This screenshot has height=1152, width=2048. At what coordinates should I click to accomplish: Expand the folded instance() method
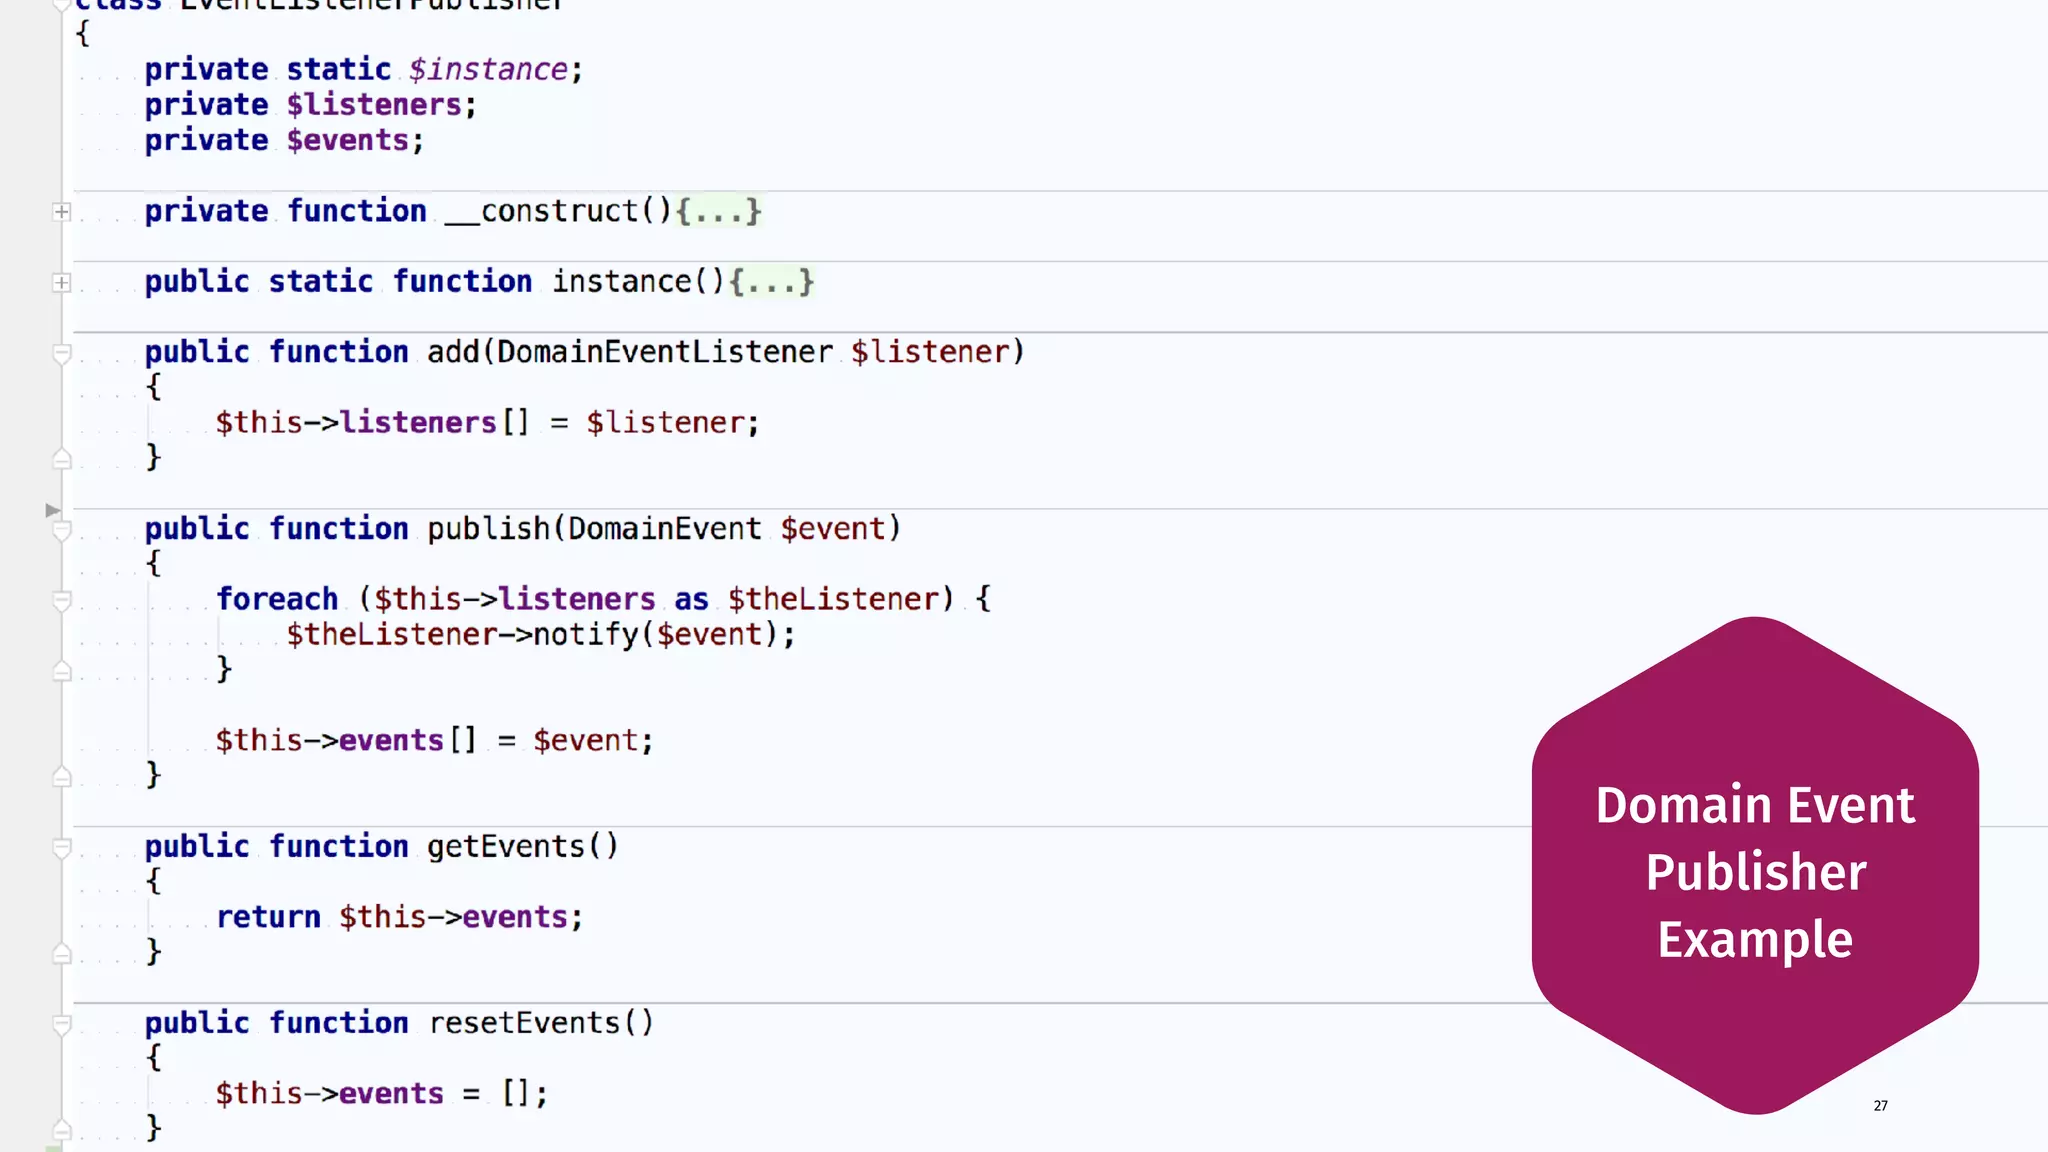61,283
